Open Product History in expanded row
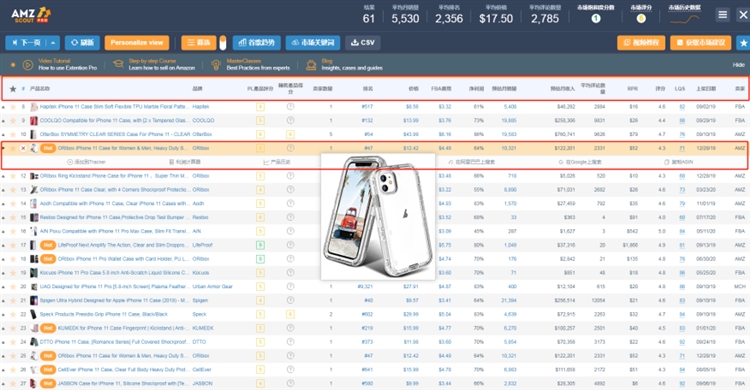750x390 pixels. (277, 162)
